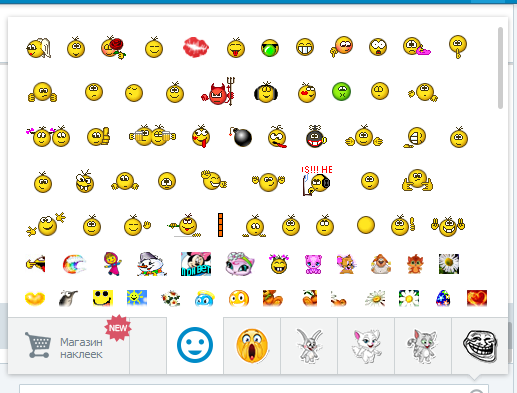Pick the green sick face emoticon
The width and height of the screenshot is (517, 393).
click(341, 91)
